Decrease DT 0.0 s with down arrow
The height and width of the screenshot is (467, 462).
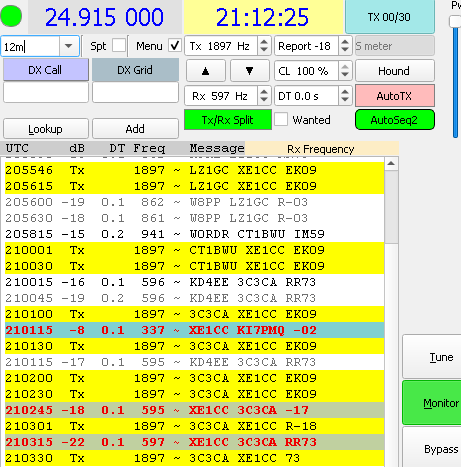point(345,100)
